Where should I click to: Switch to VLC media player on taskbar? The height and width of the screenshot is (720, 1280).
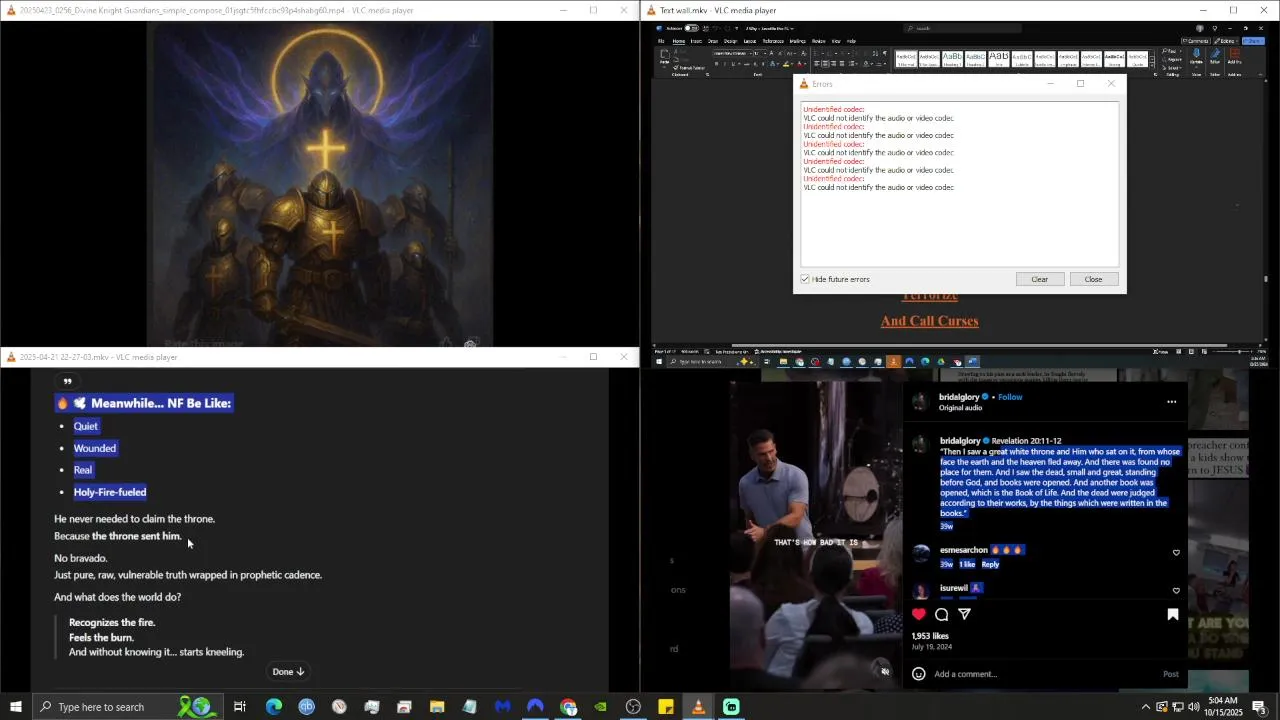click(x=698, y=707)
